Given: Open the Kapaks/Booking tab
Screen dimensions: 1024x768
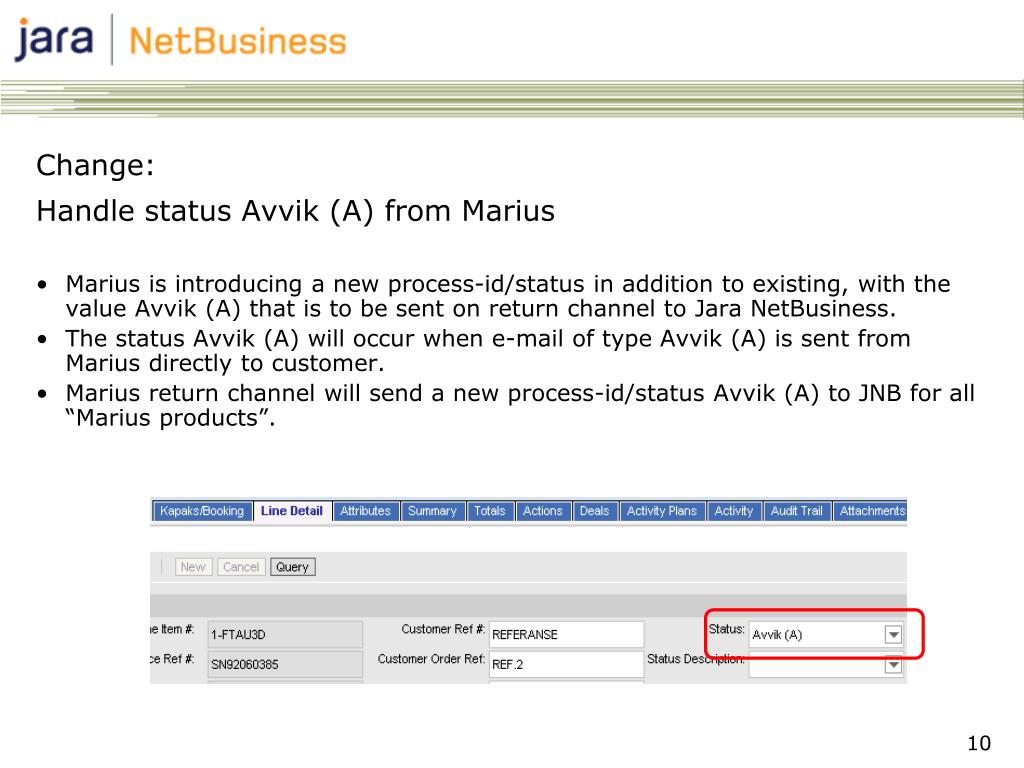Looking at the screenshot, I should (x=202, y=511).
